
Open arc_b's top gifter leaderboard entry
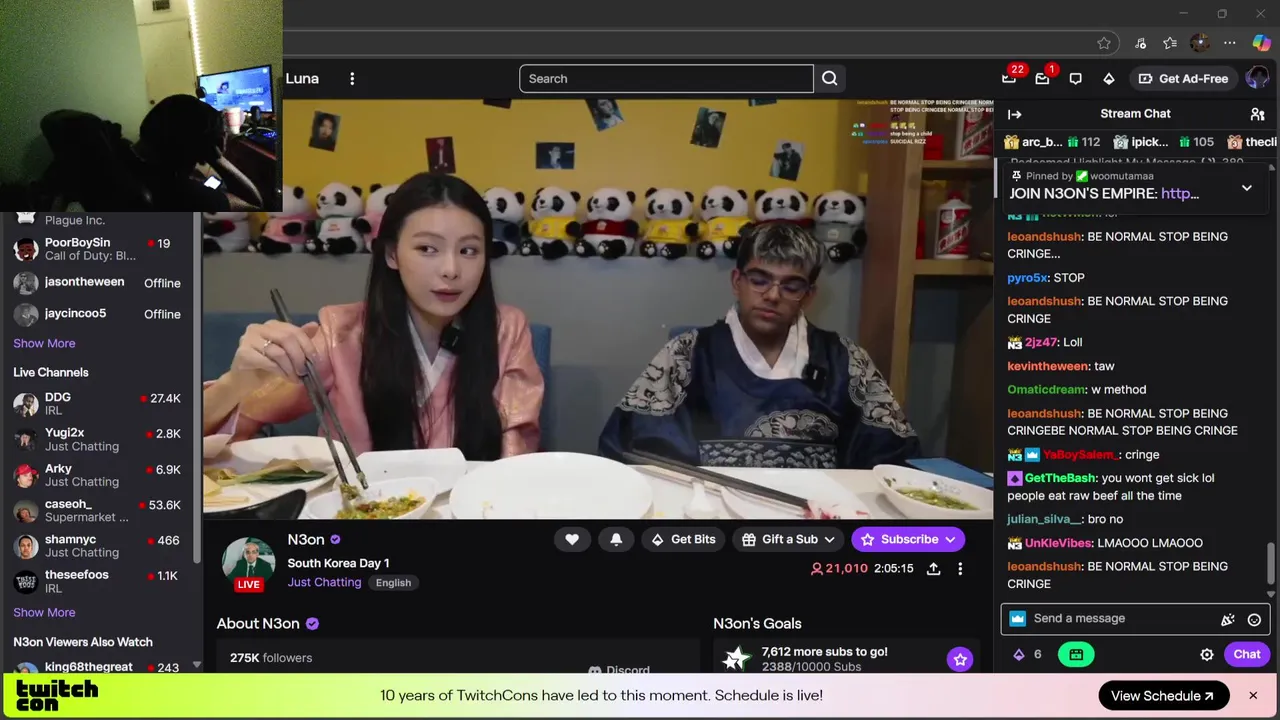(x=1050, y=142)
